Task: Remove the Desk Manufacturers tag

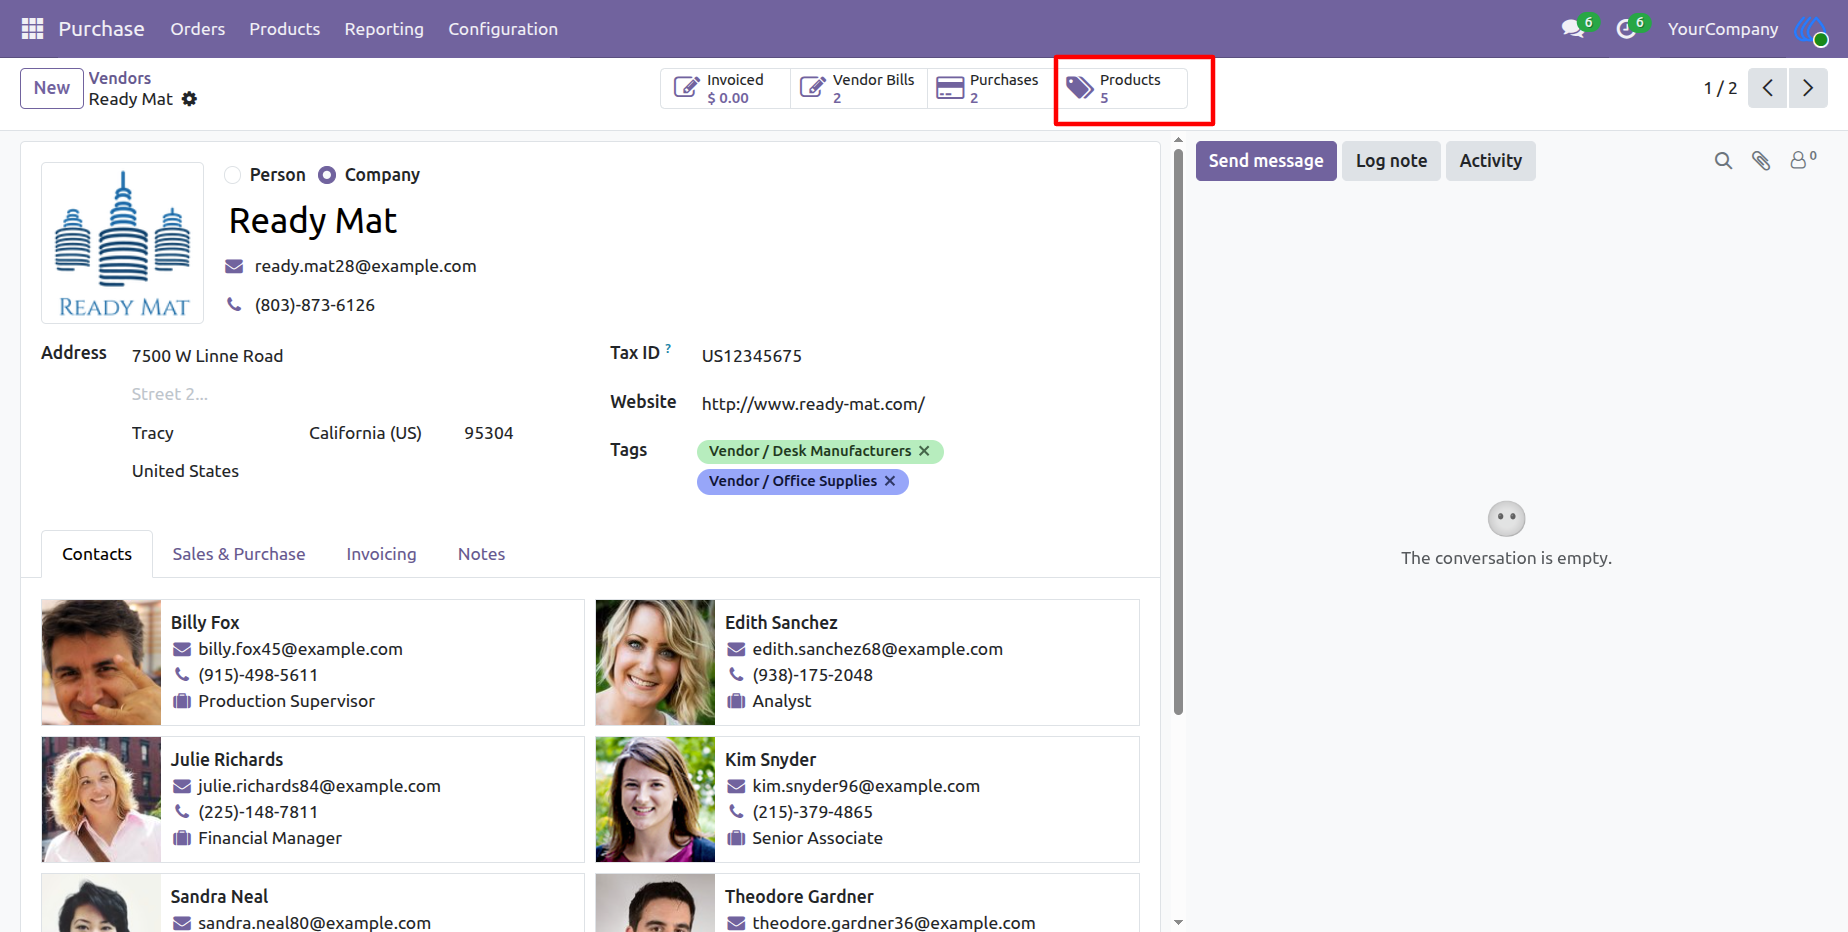Action: (x=924, y=451)
